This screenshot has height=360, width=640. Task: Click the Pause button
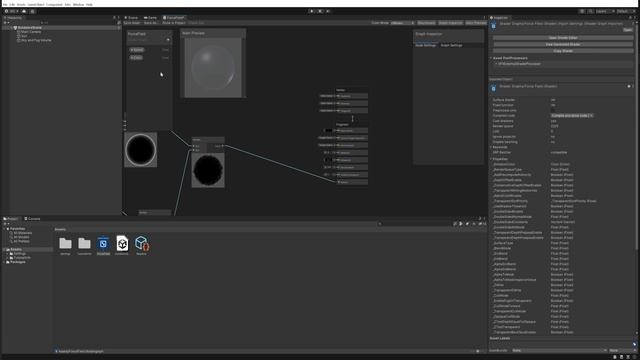[x=320, y=11]
